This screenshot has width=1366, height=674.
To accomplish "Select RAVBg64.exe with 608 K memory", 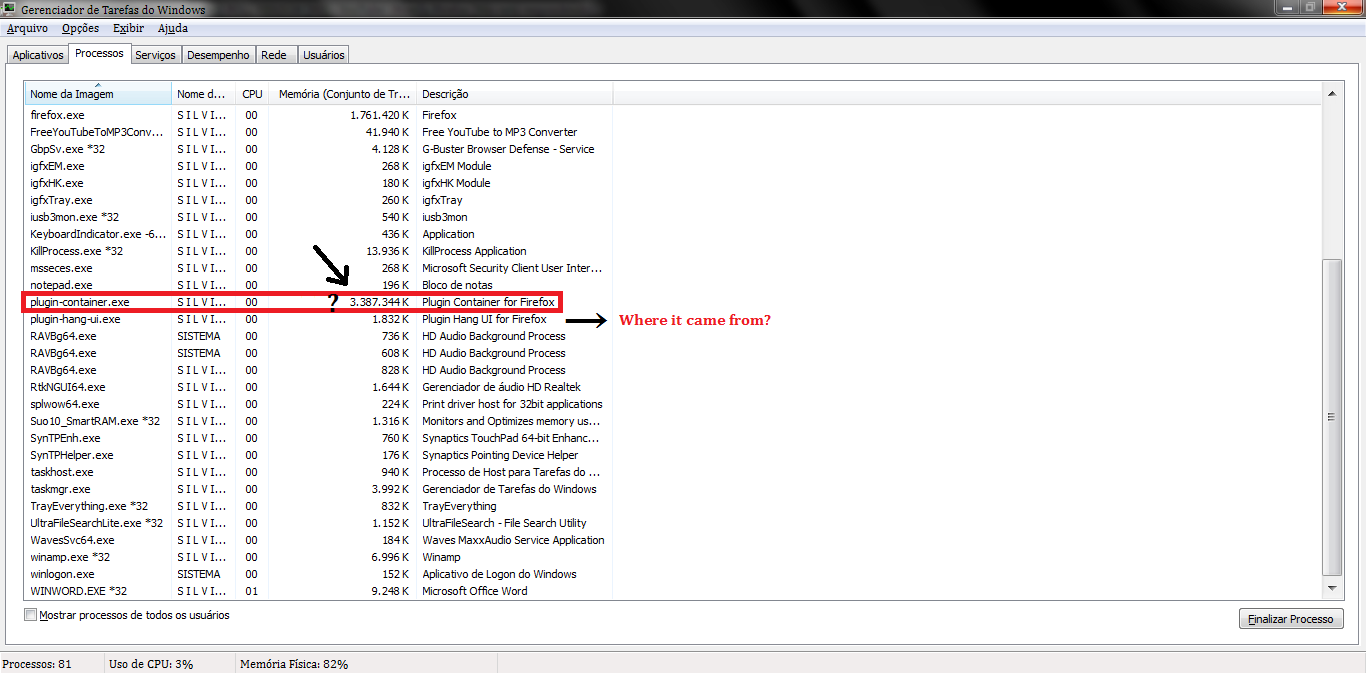I will pyautogui.click(x=319, y=353).
